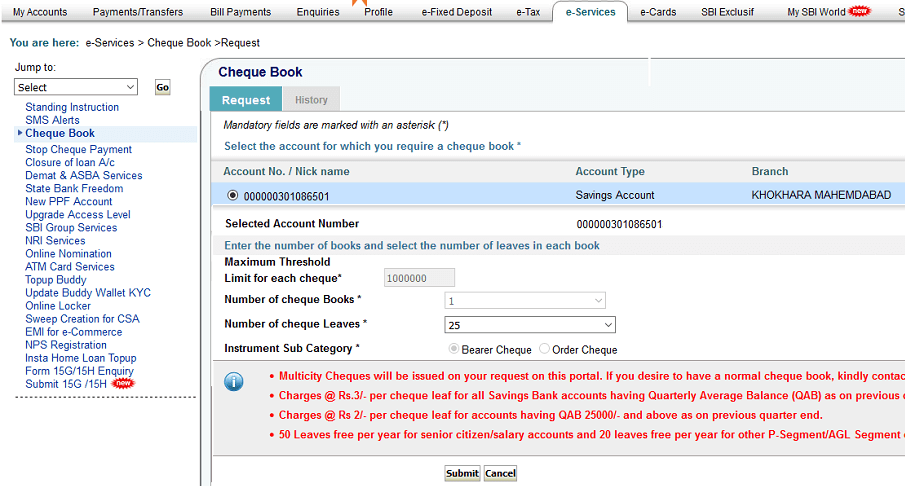Click the Go button next to Jump to
Viewport: 905px width, 486px height.
(x=163, y=87)
